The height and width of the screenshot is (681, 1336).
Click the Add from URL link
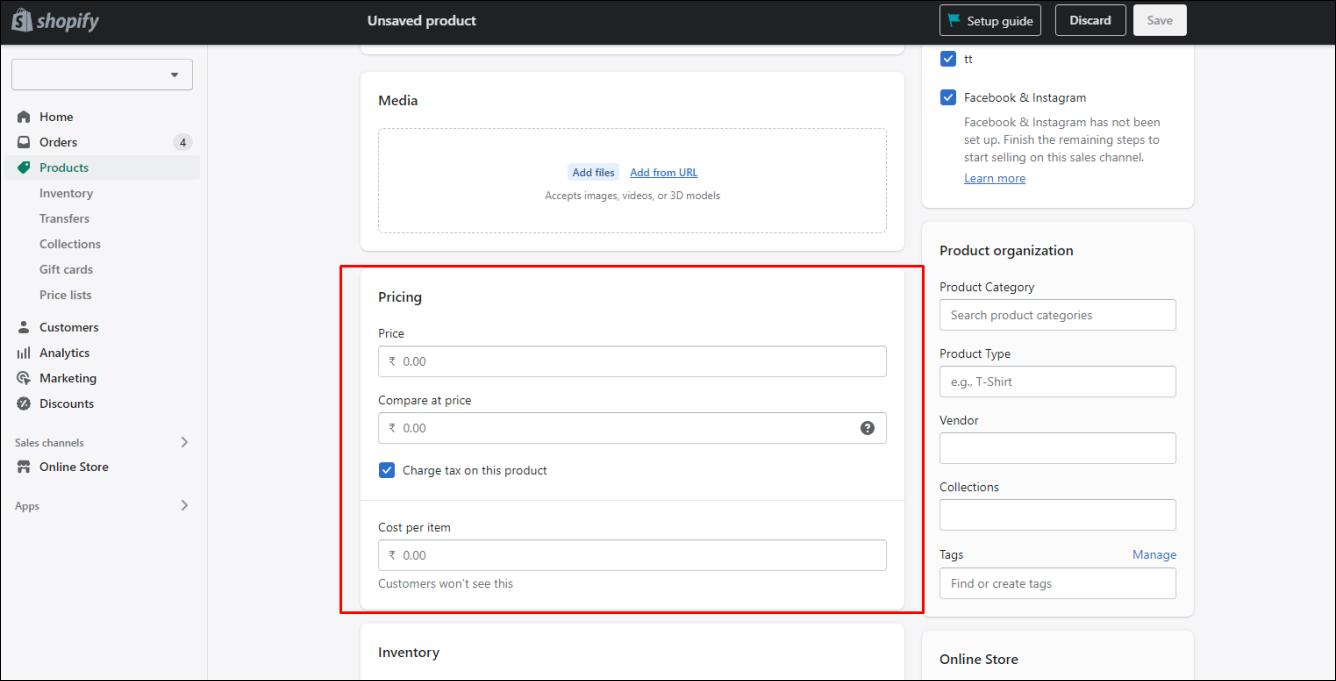[x=664, y=173]
